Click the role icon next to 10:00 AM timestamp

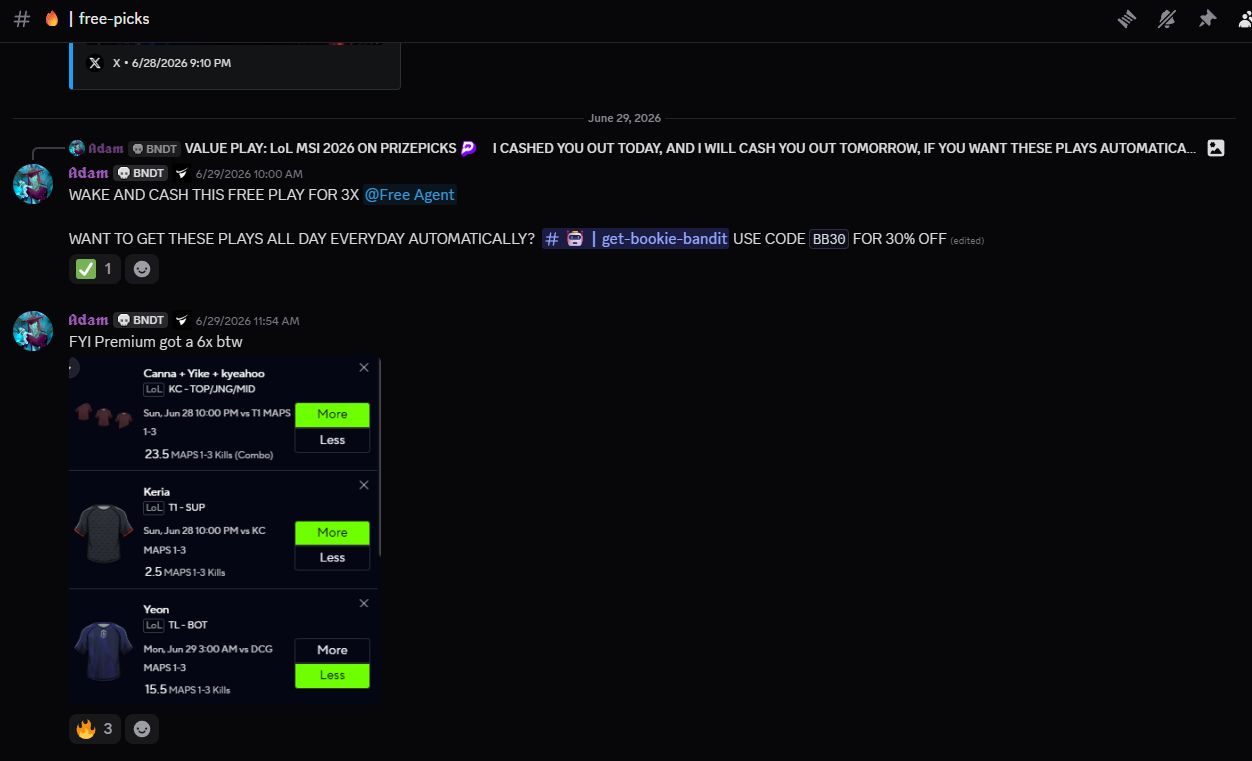click(181, 173)
